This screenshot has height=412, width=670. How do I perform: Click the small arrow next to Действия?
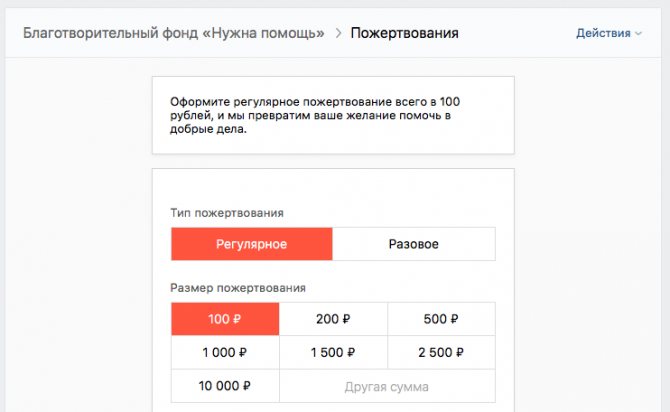tap(639, 34)
